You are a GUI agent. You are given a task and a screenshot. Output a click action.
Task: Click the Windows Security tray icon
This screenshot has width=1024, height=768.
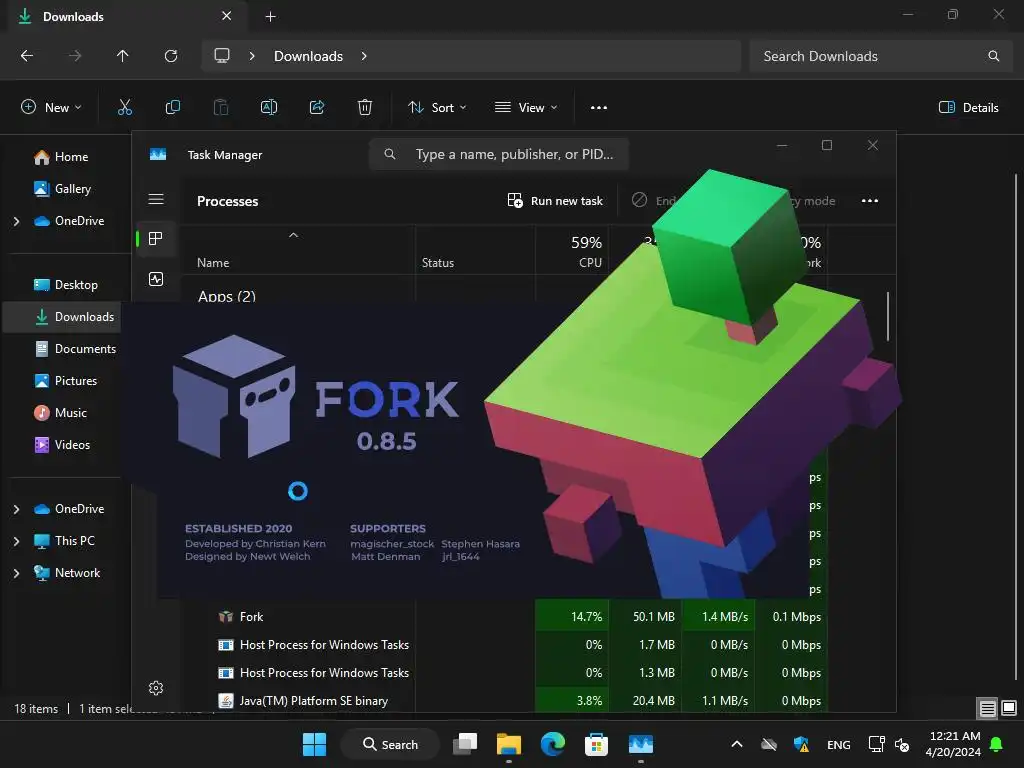[801, 744]
